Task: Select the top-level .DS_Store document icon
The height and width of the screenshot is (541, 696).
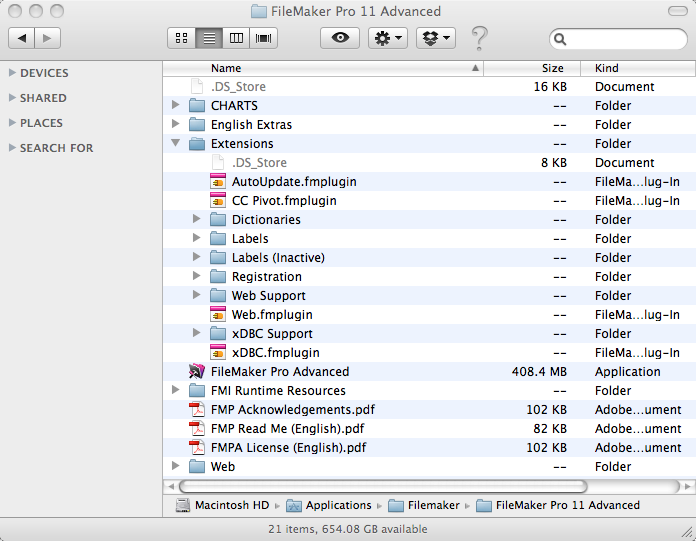Action: 197,87
